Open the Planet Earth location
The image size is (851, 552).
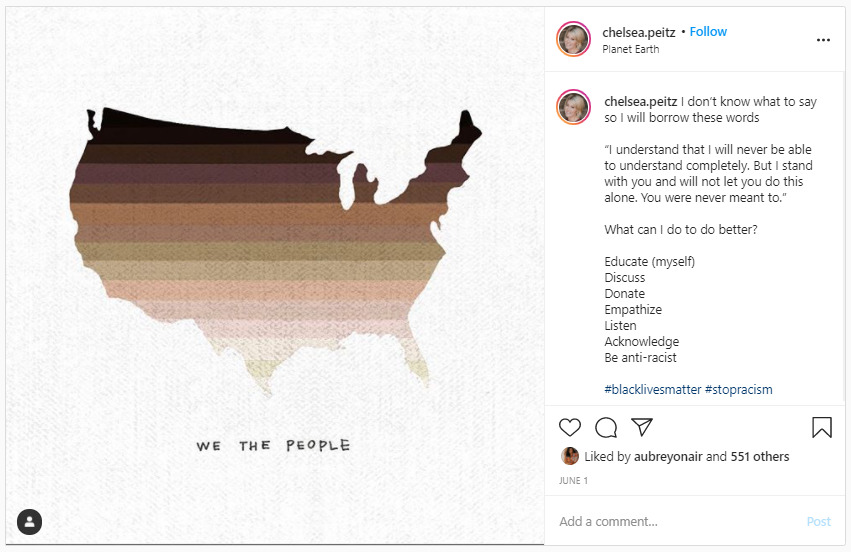(x=630, y=49)
